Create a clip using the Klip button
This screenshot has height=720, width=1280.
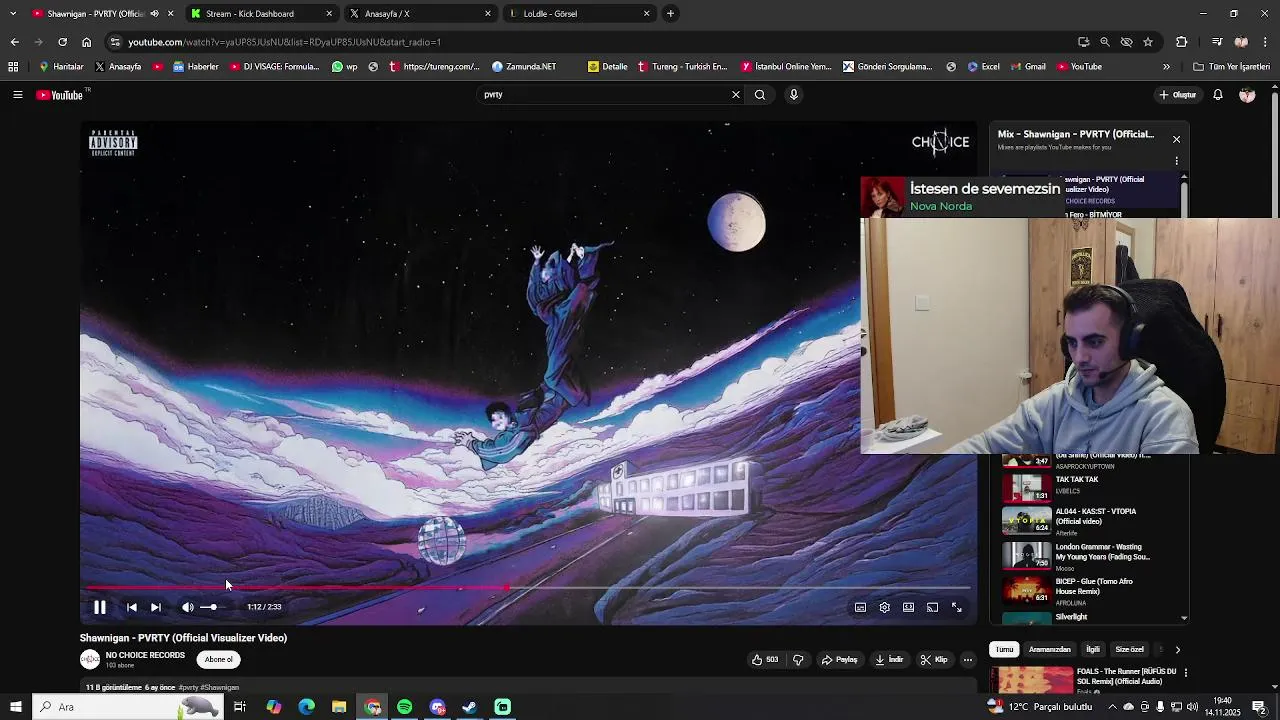tap(934, 660)
